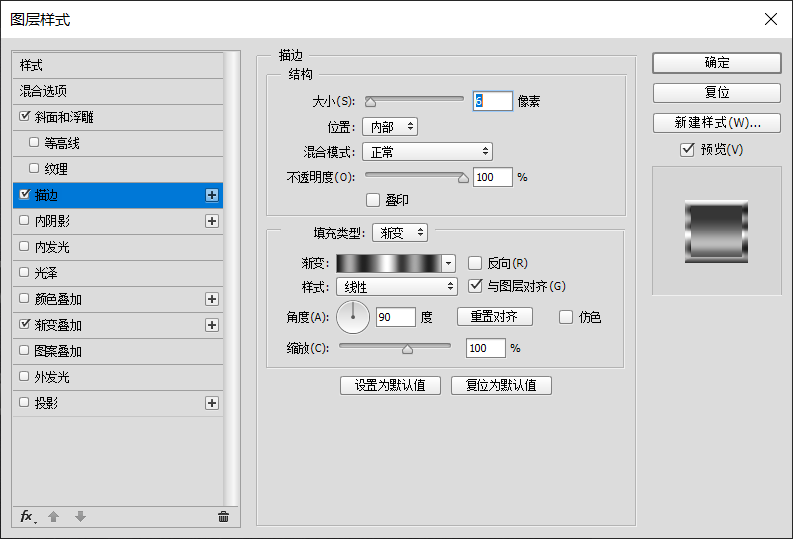Open the 位置 dropdown showing 内部
This screenshot has width=793, height=539.
tap(390, 127)
